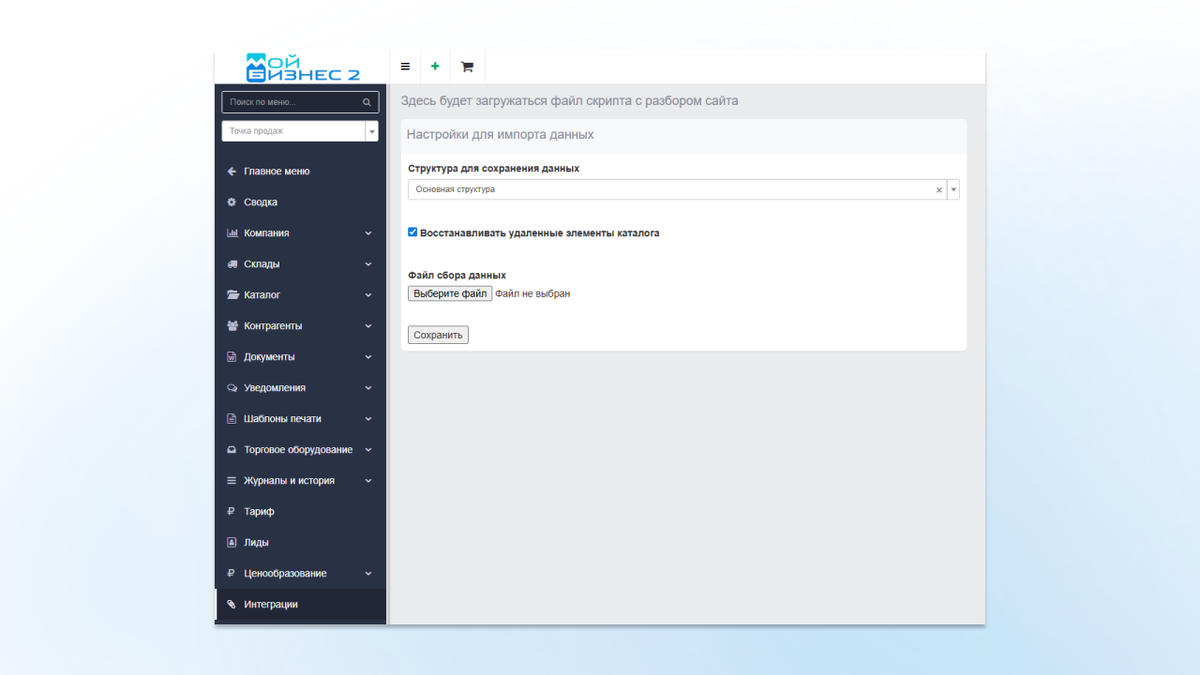Screen dimensions: 1200x675
Task: Click the folder icon beside Каталог
Action: (x=232, y=295)
